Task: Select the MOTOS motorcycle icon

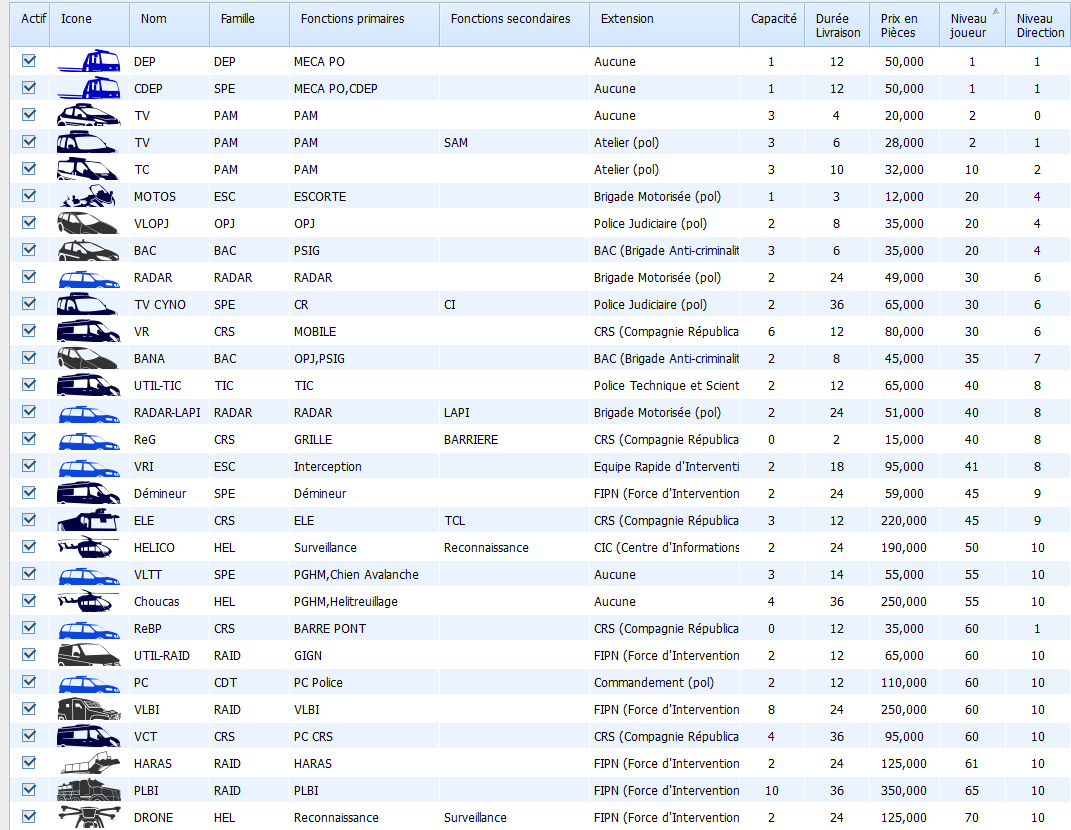Action: coord(87,196)
